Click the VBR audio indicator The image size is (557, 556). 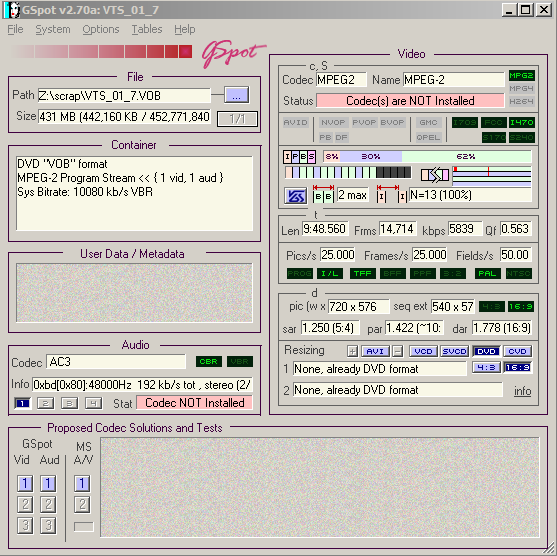click(240, 362)
